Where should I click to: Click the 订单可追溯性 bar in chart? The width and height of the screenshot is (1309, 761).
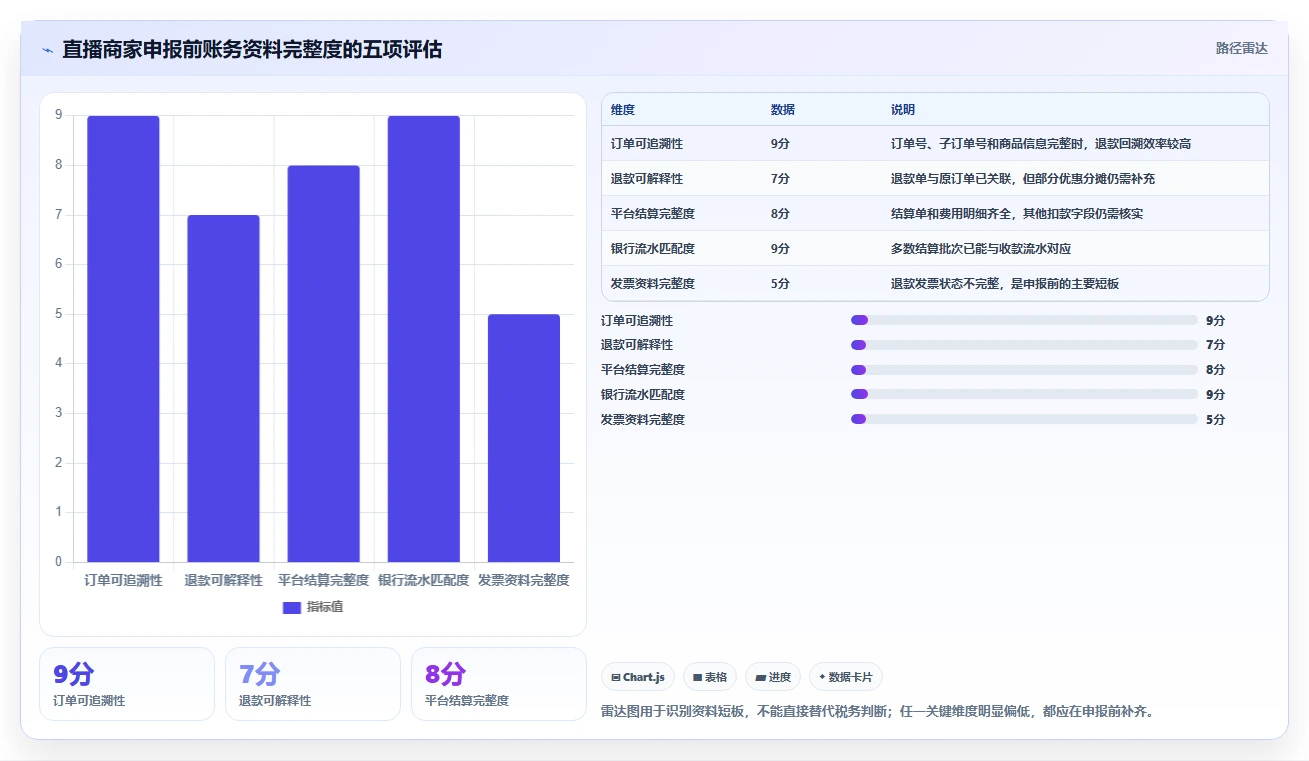123,339
